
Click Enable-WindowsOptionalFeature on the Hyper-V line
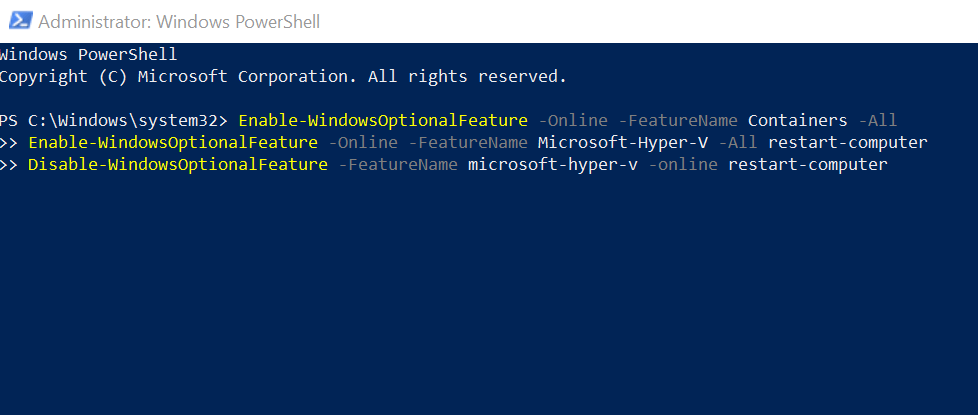pyautogui.click(x=173, y=143)
